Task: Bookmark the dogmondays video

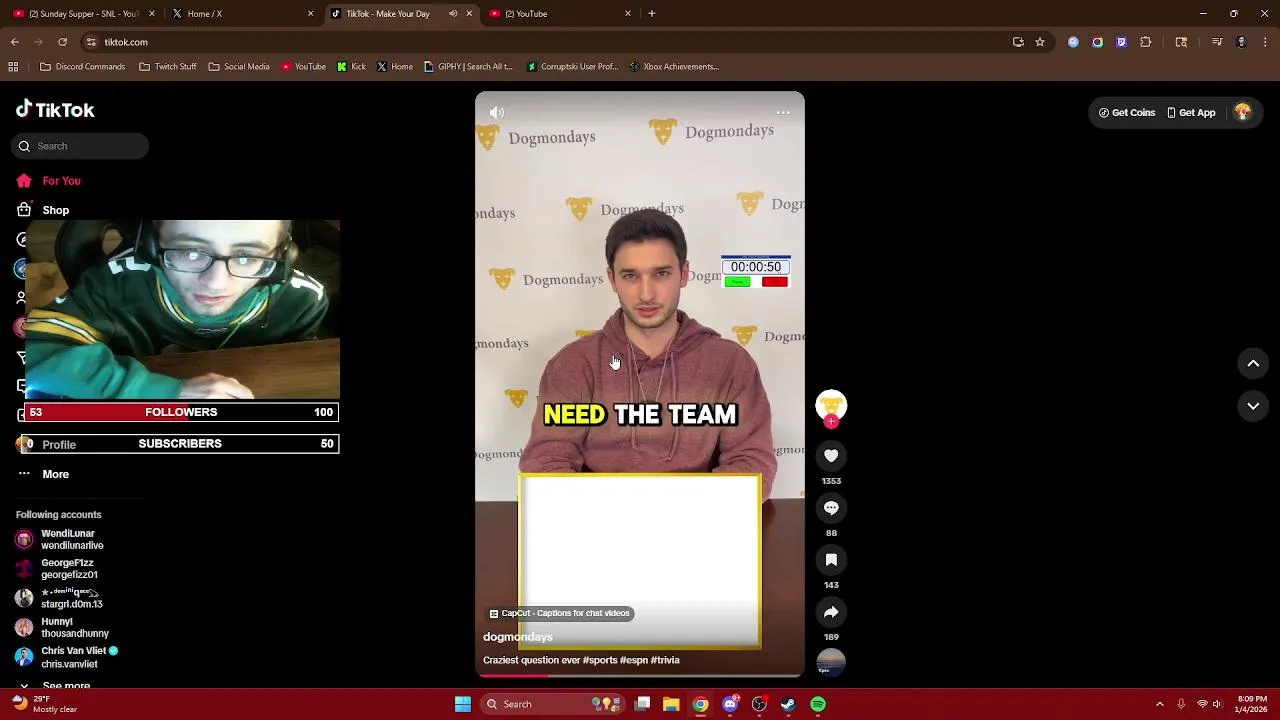Action: pyautogui.click(x=831, y=560)
